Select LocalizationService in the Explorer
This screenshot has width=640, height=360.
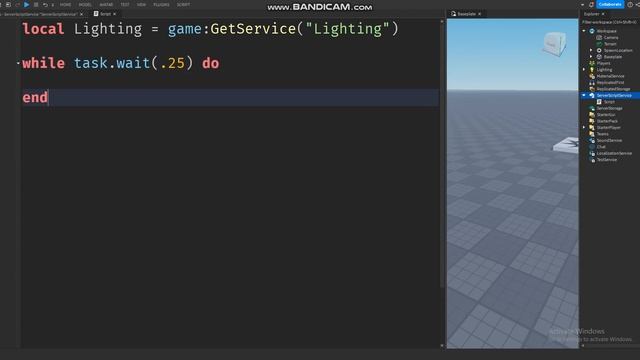point(614,153)
